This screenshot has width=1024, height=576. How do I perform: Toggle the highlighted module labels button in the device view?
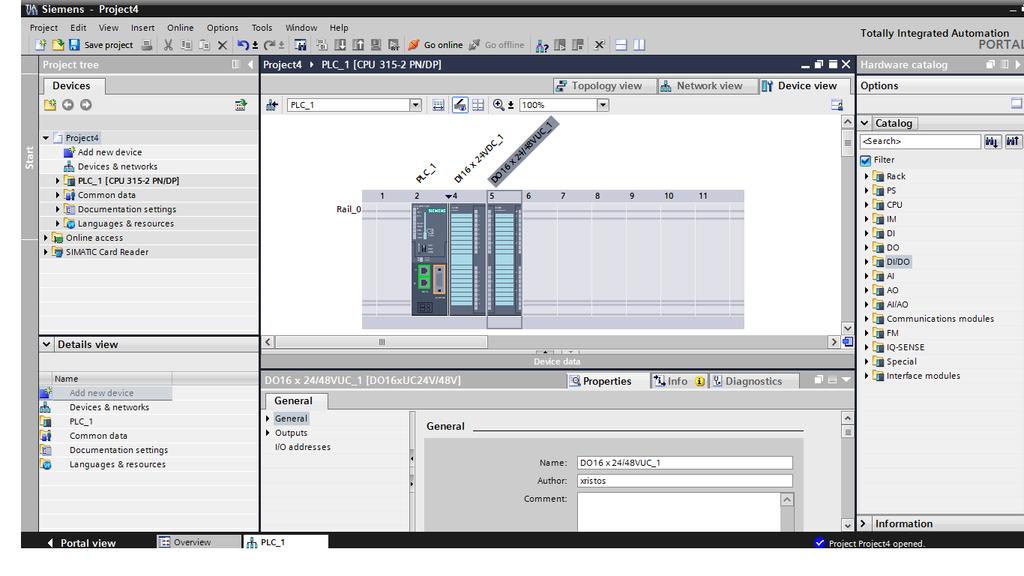[460, 104]
